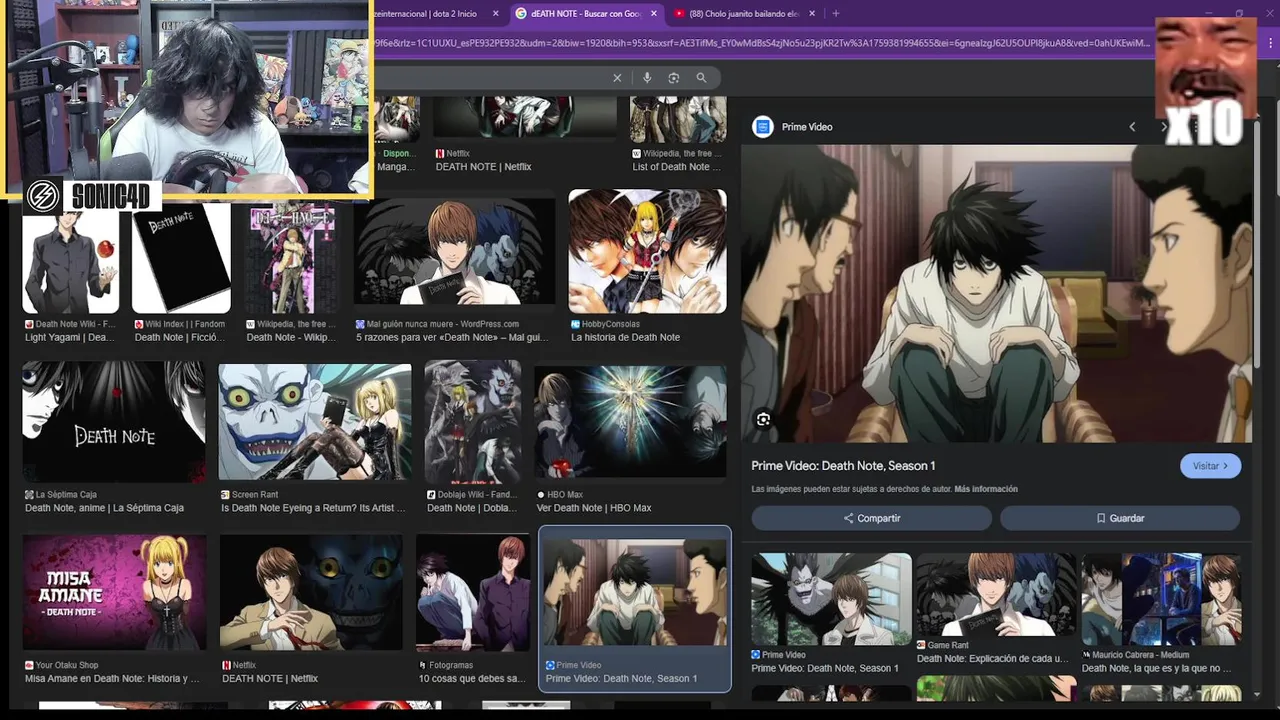The height and width of the screenshot is (720, 1280).
Task: Click the Compartir button
Action: [x=871, y=518]
